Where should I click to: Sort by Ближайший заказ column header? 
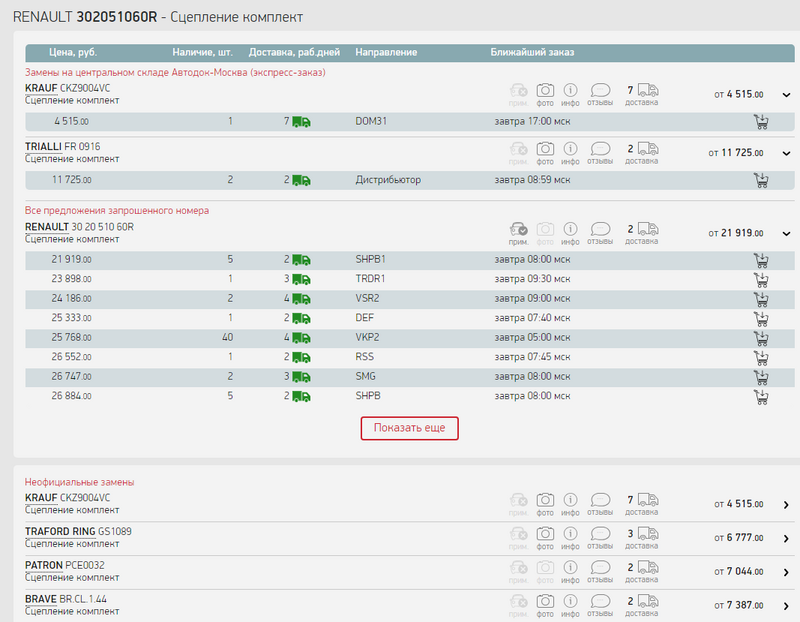tap(532, 53)
